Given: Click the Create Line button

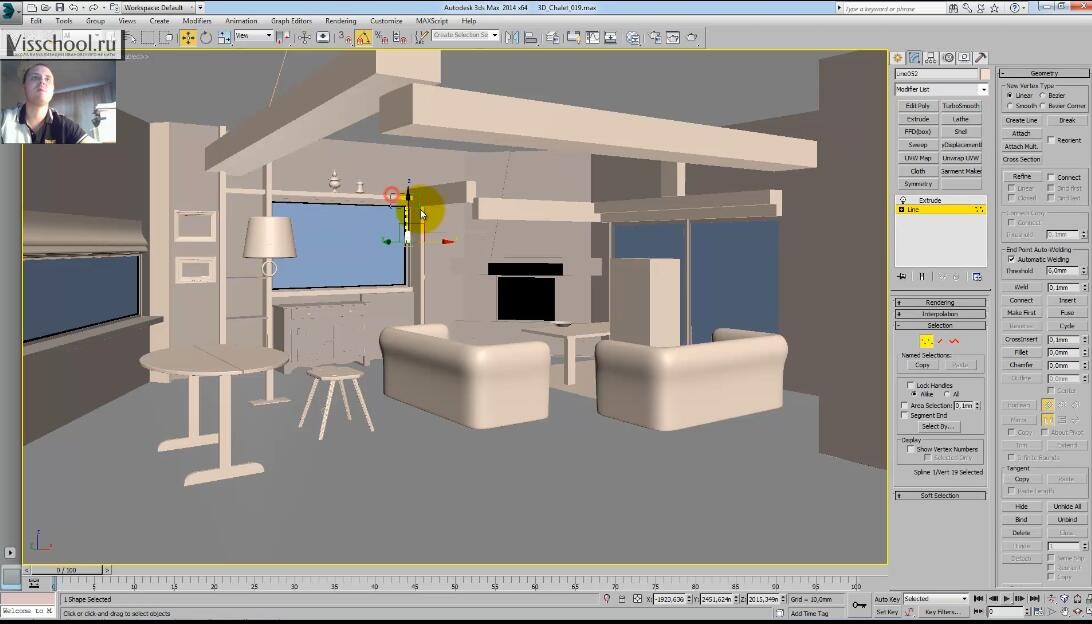Looking at the screenshot, I should (1022, 120).
